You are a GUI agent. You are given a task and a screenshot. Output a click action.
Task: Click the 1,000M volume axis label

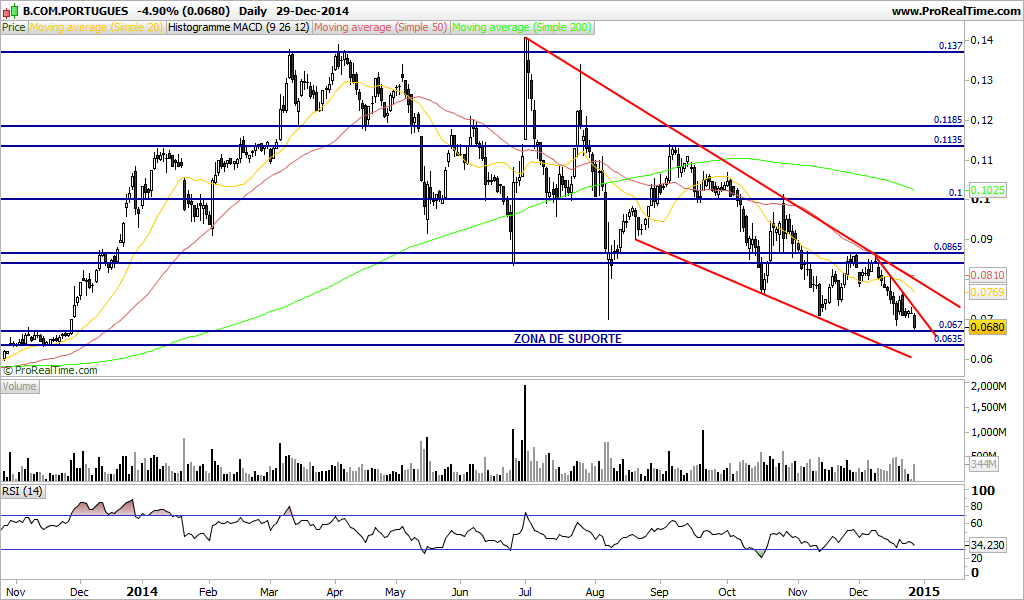(x=988, y=432)
